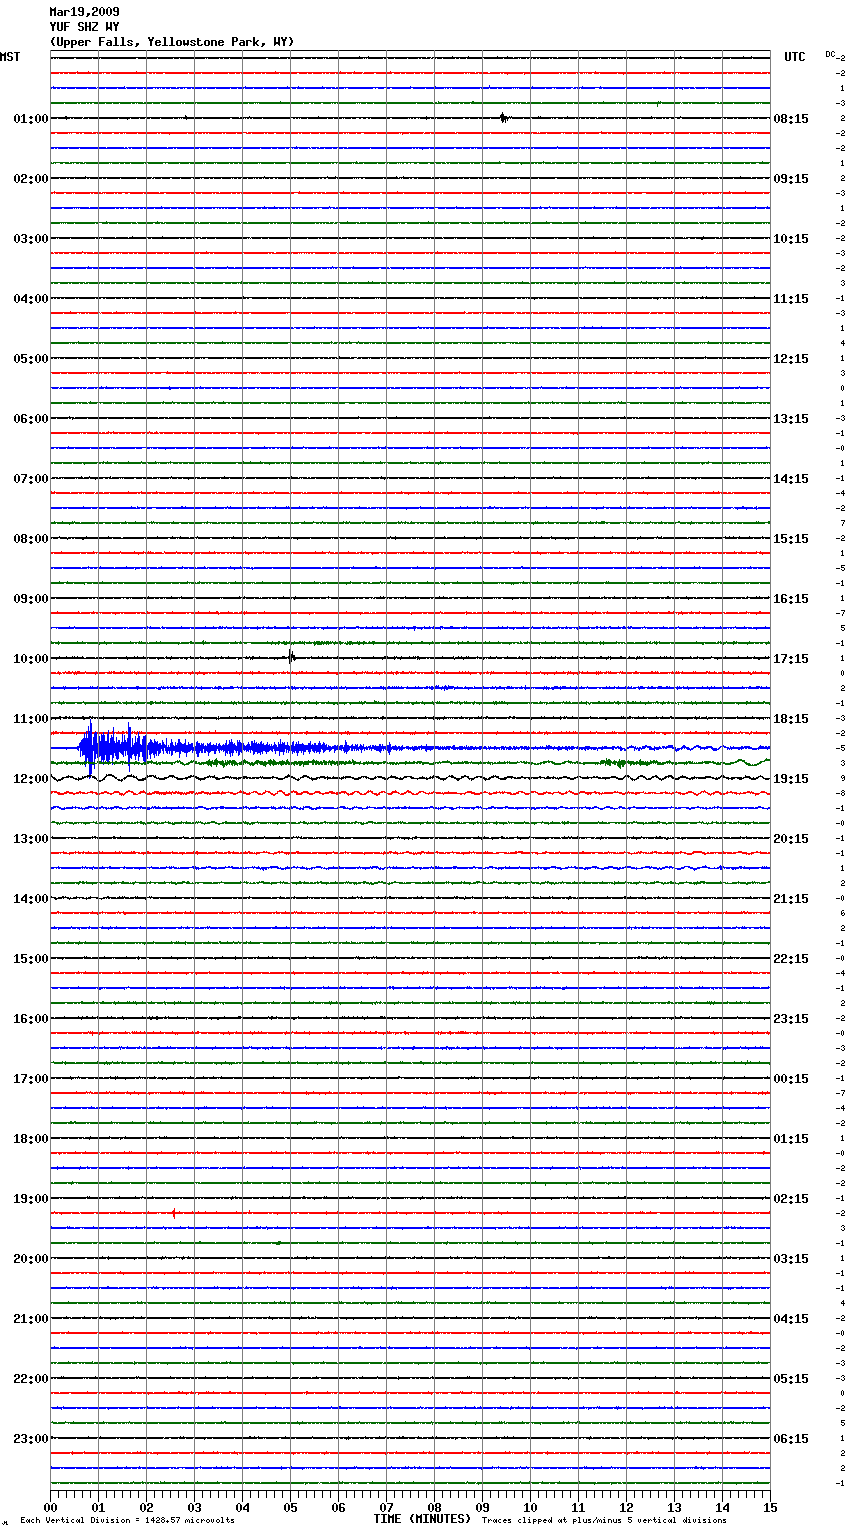Click the 05:15 UTC time label

pos(791,1379)
